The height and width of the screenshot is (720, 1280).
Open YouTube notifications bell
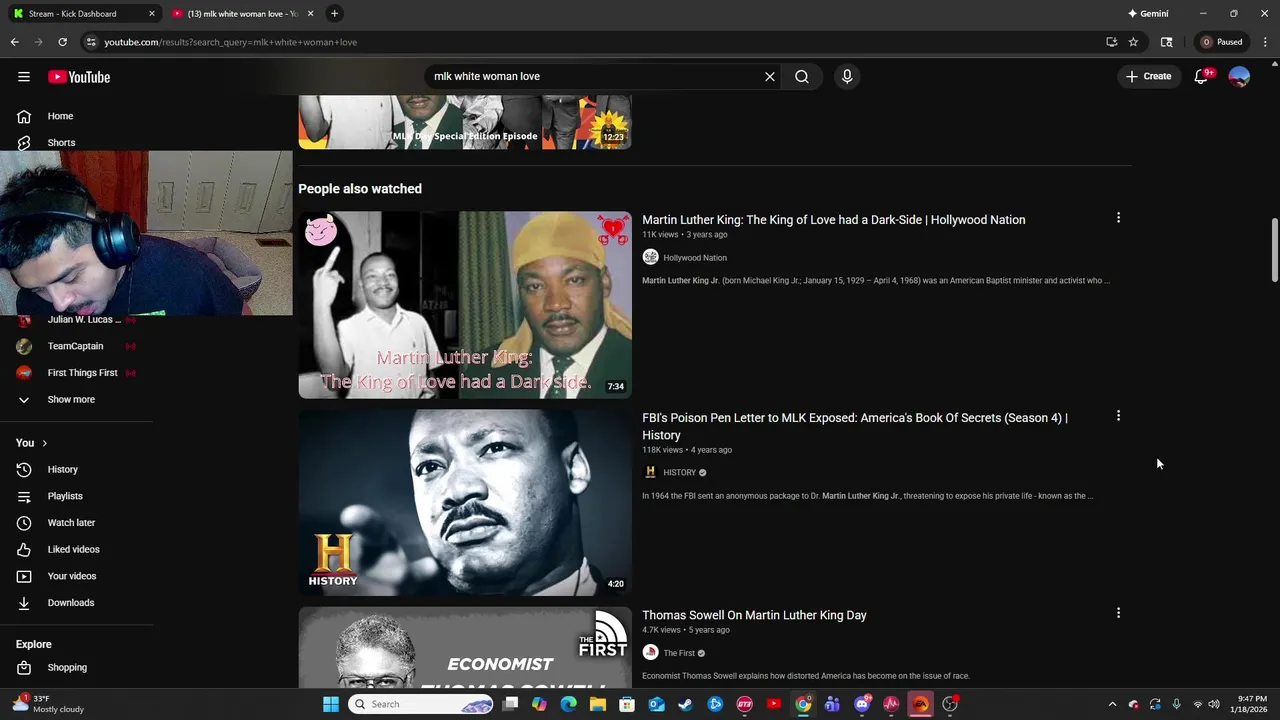1202,77
